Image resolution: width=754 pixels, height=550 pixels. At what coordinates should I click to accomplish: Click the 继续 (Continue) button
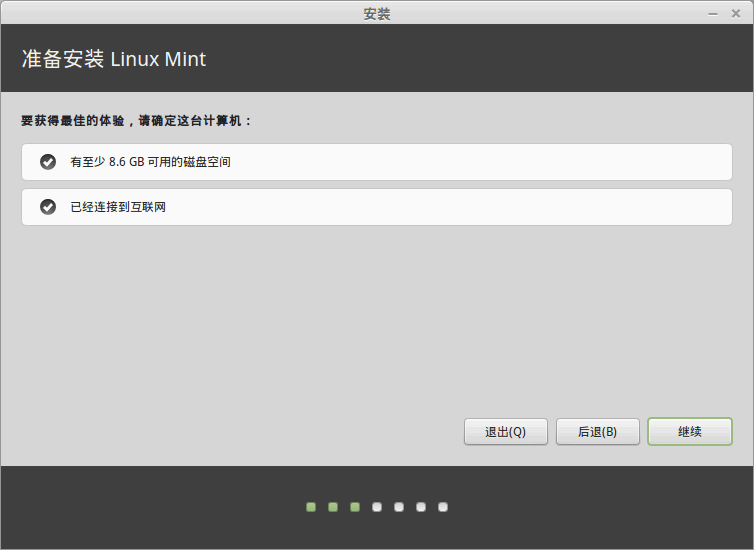[690, 431]
